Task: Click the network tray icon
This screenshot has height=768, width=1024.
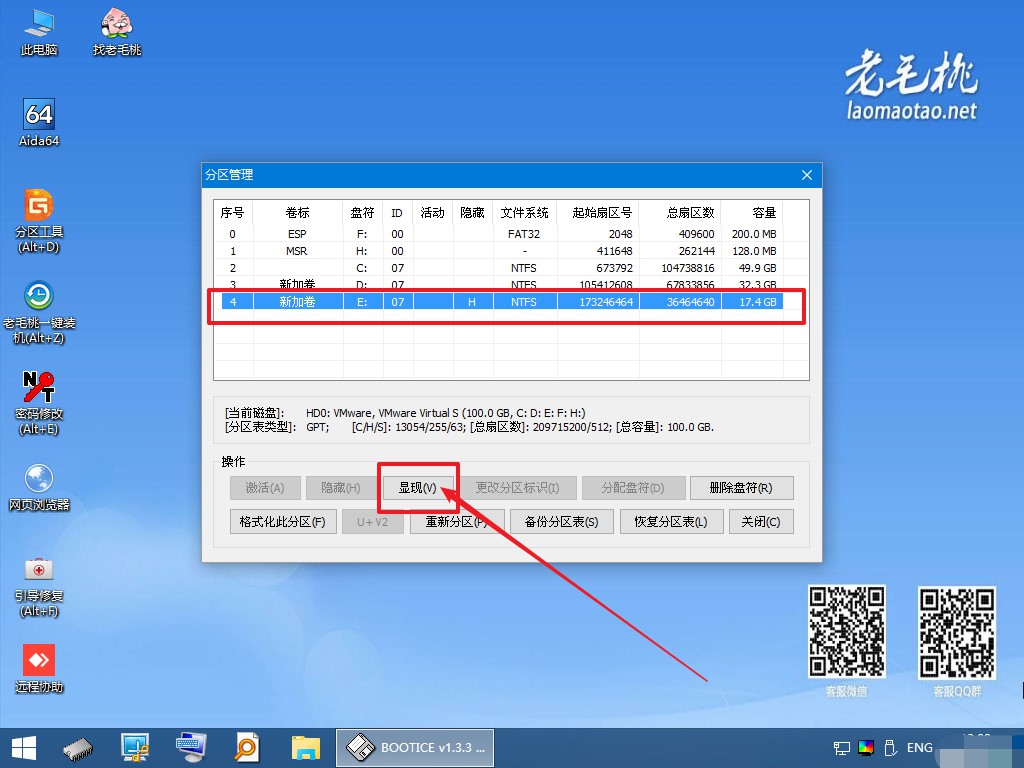Action: click(842, 748)
